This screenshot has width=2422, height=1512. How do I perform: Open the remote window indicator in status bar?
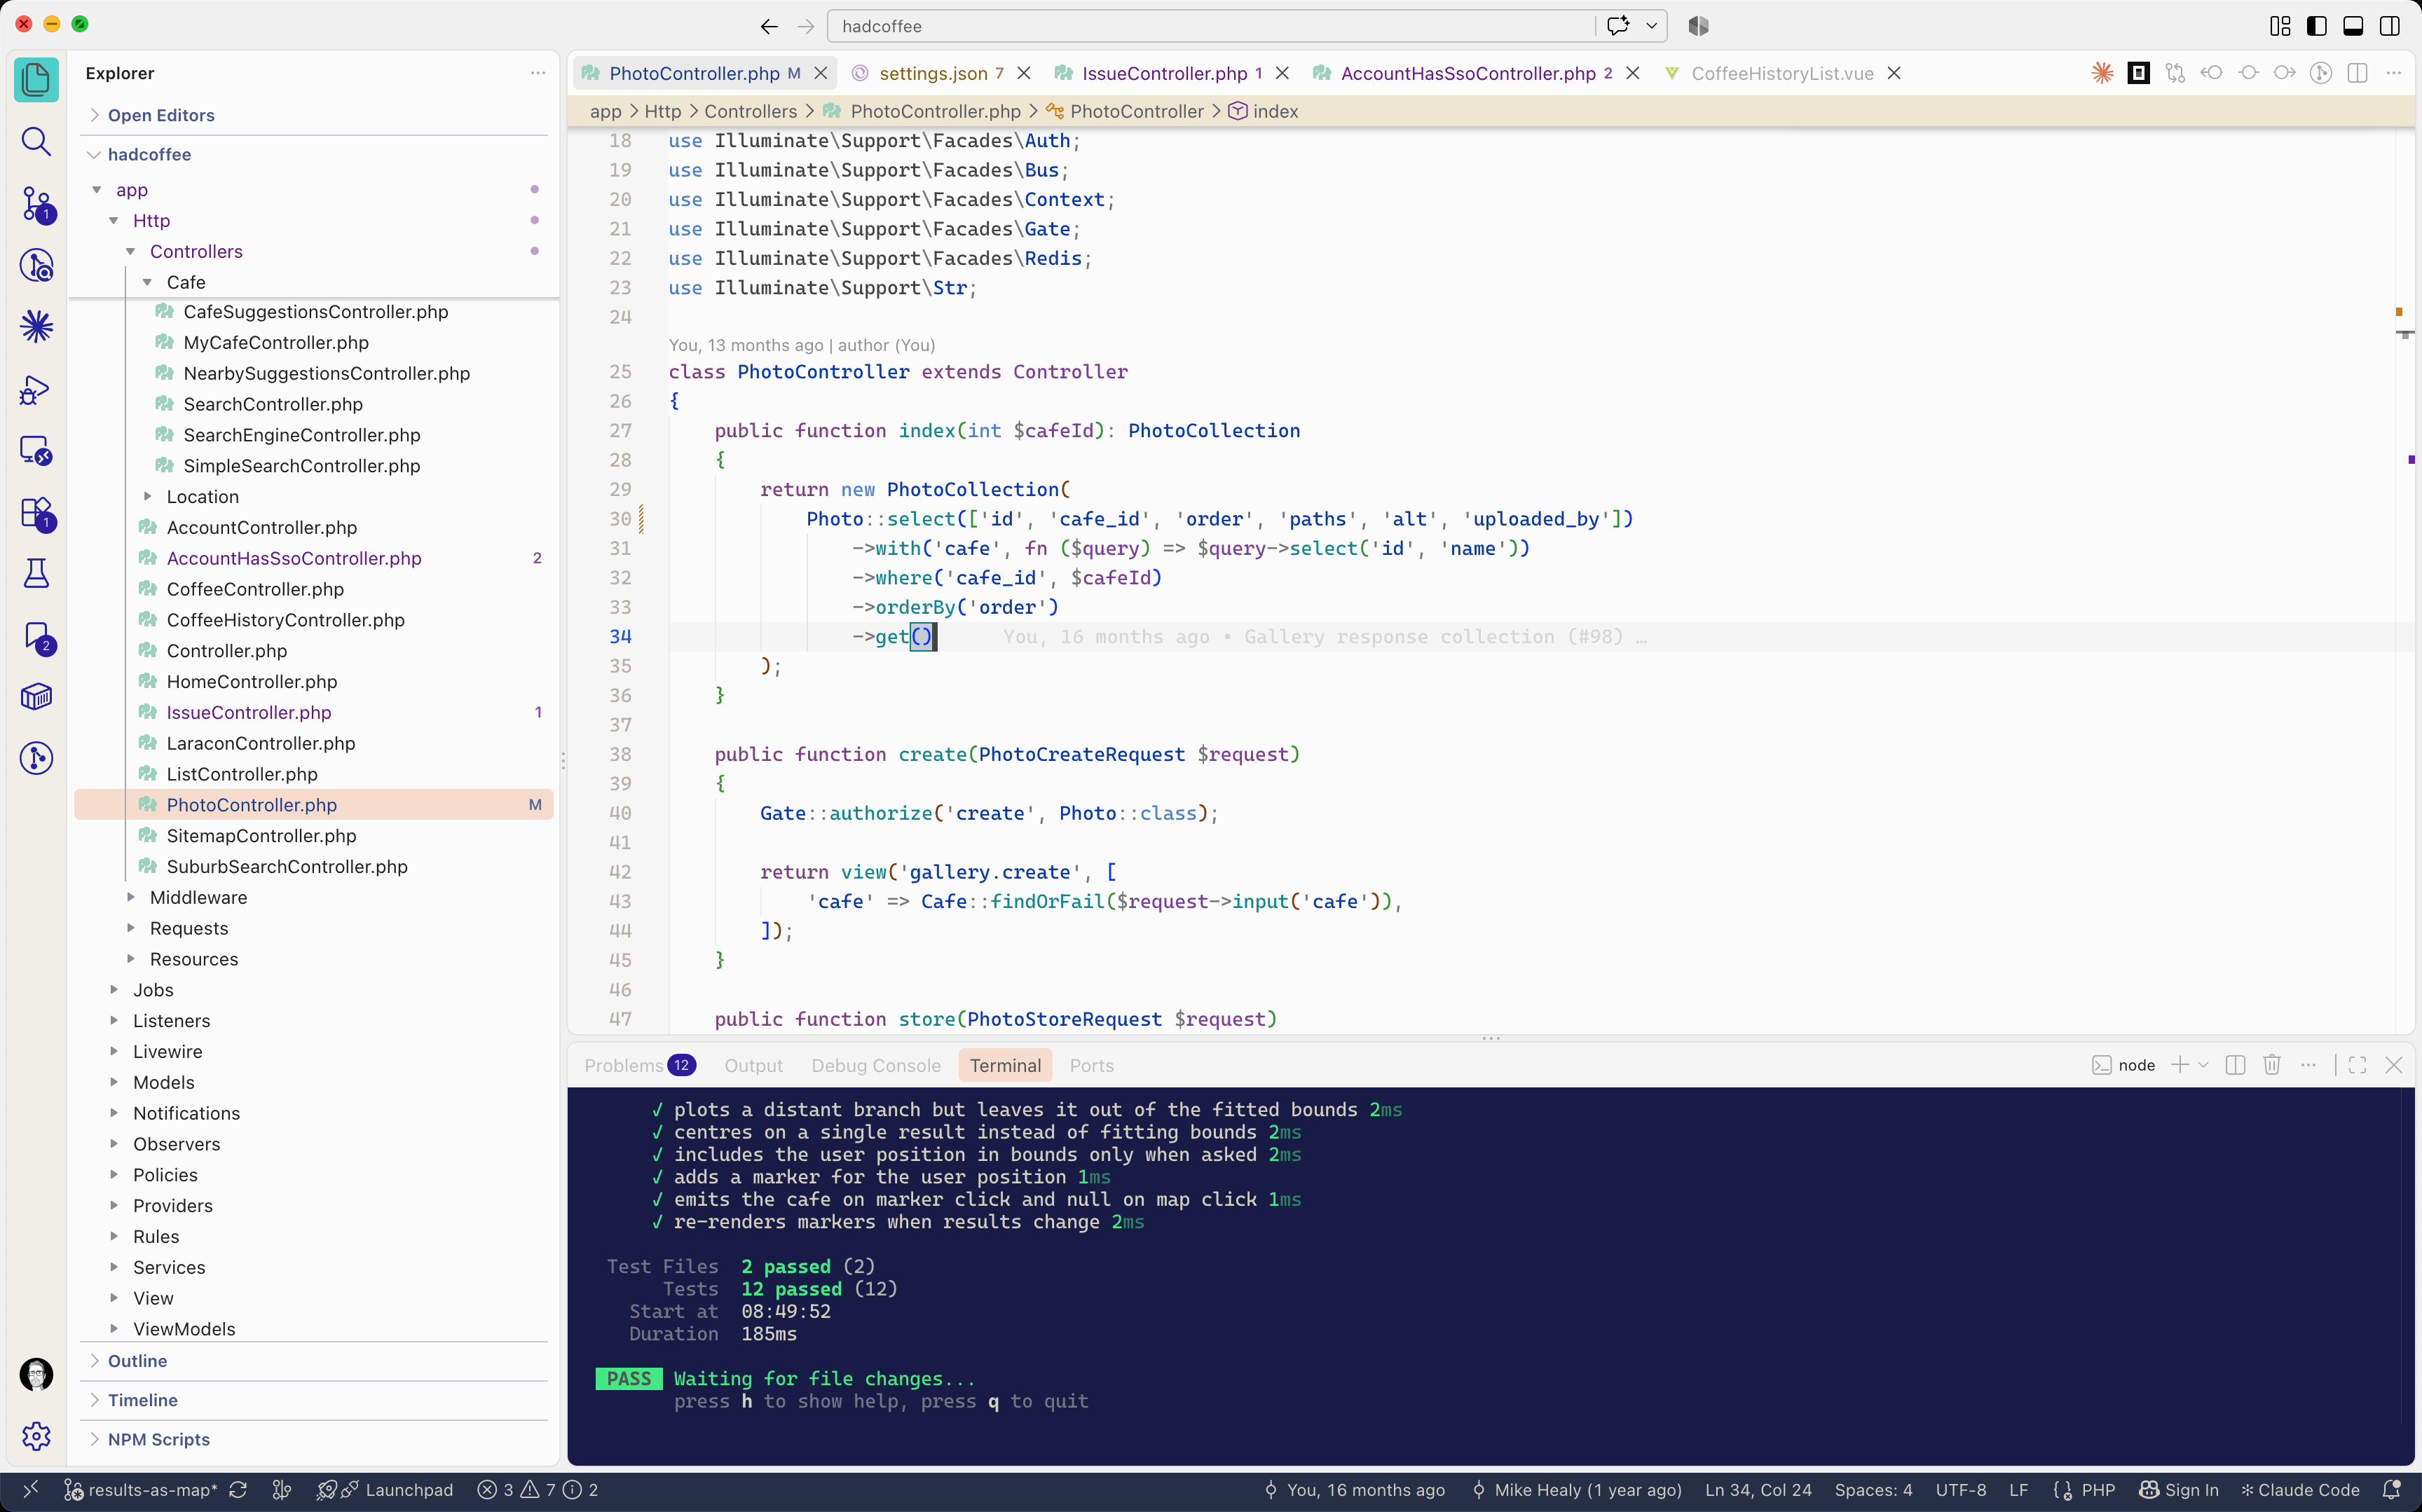(x=30, y=1490)
